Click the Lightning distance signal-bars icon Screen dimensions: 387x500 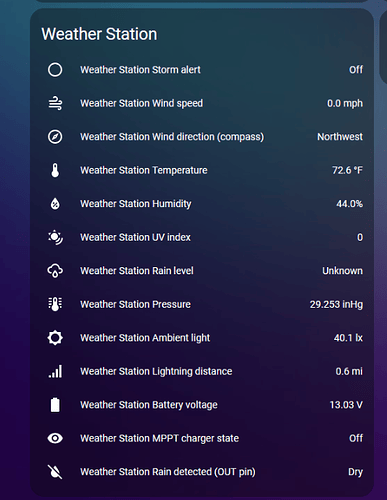tap(55, 371)
